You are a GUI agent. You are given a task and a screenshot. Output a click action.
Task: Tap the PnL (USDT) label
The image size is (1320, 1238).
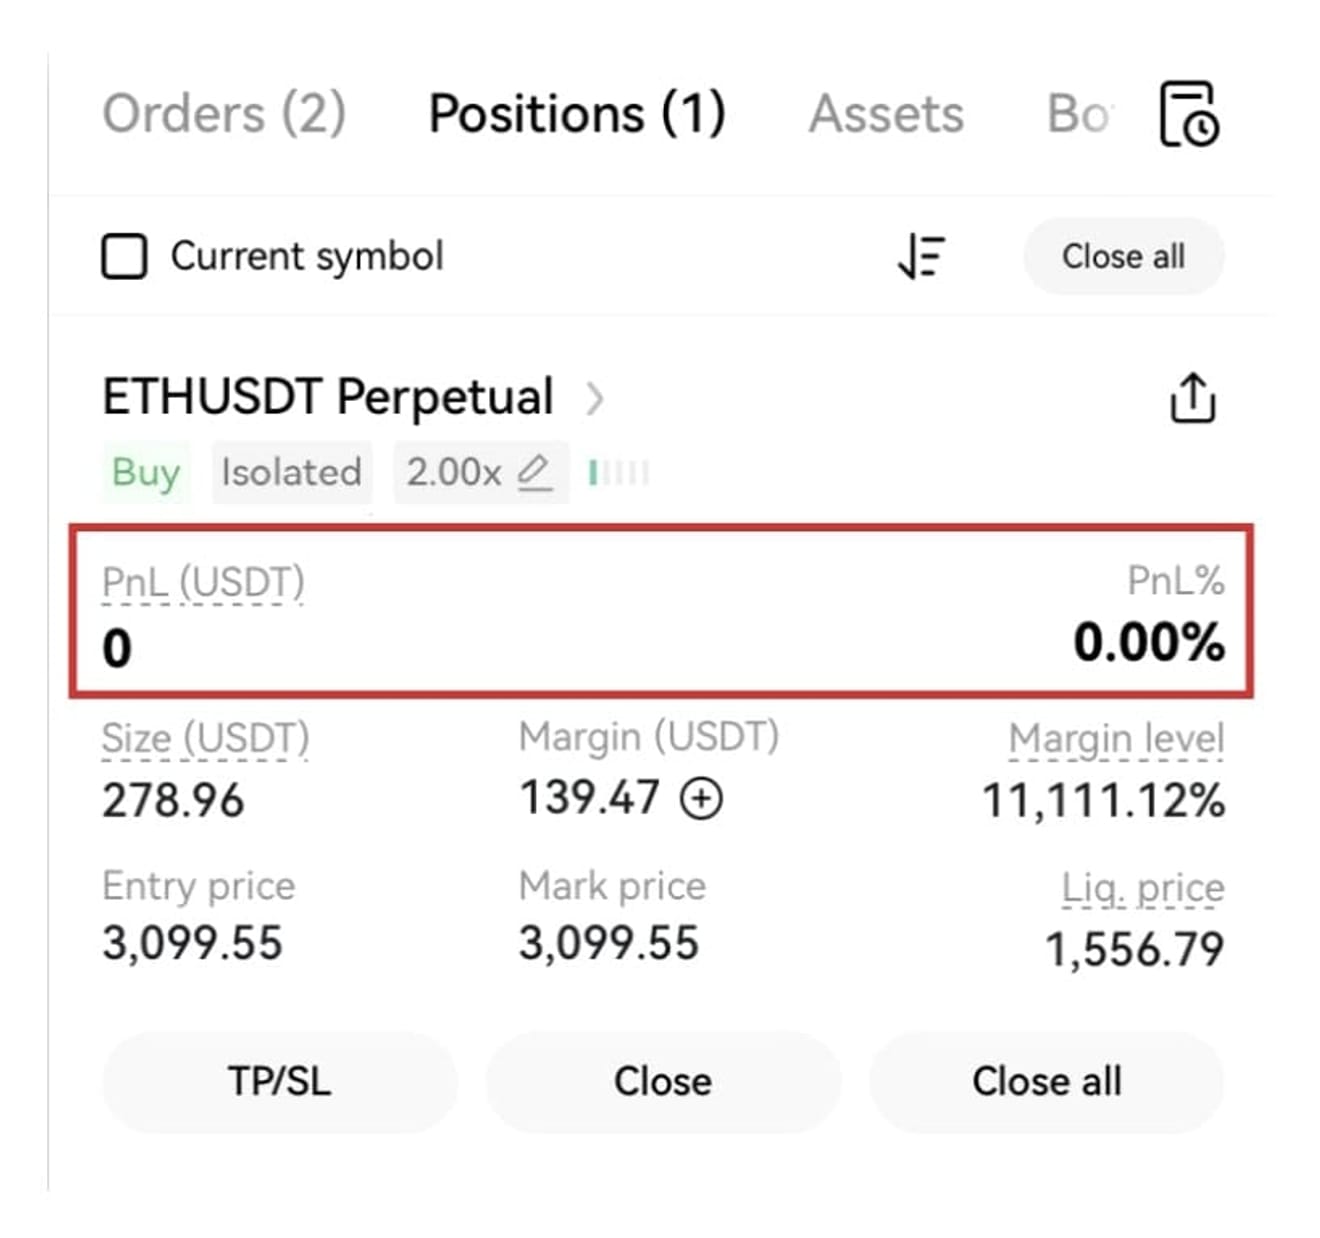coord(203,583)
